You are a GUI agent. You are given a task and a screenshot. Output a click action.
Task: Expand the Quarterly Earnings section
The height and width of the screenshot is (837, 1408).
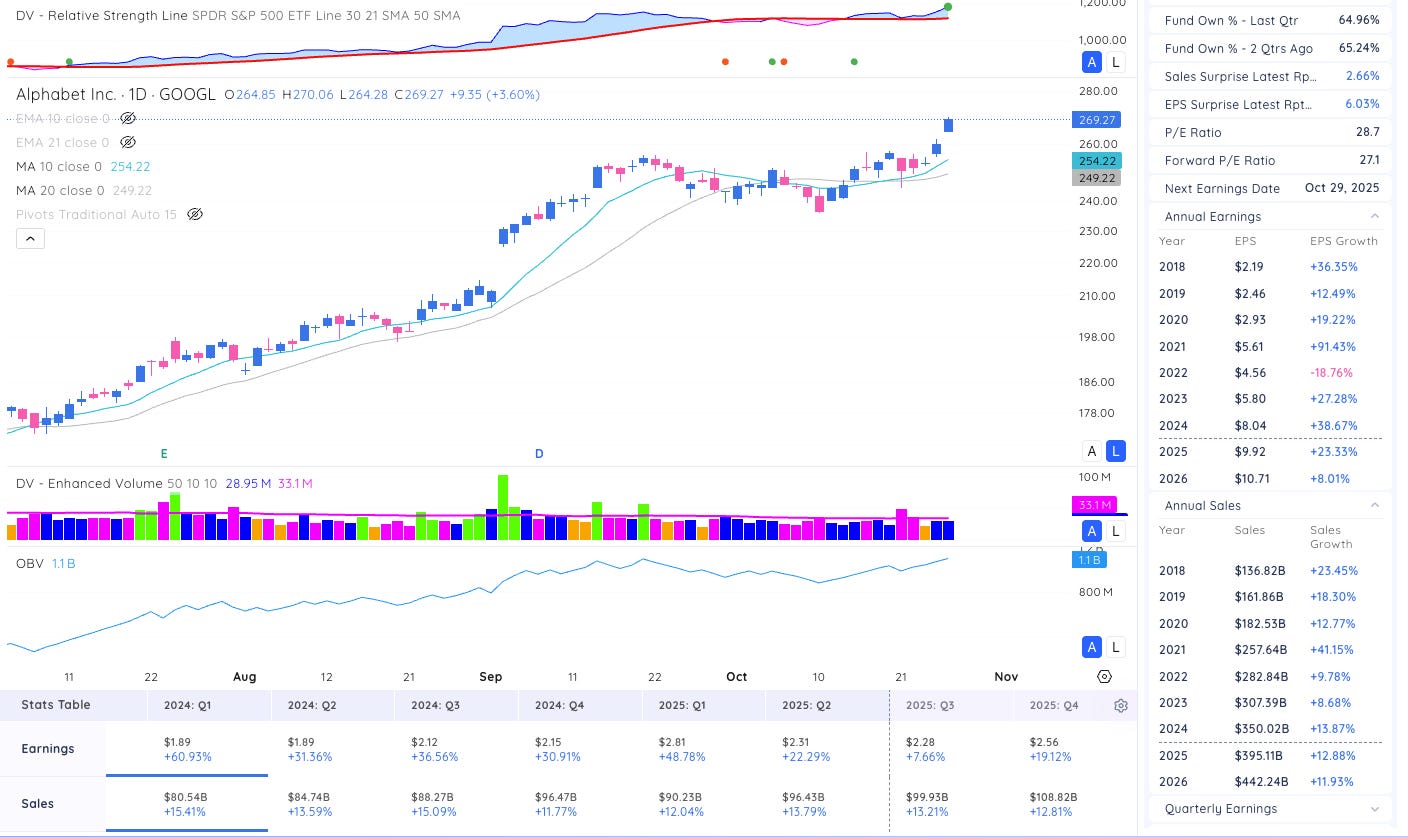[x=1376, y=808]
